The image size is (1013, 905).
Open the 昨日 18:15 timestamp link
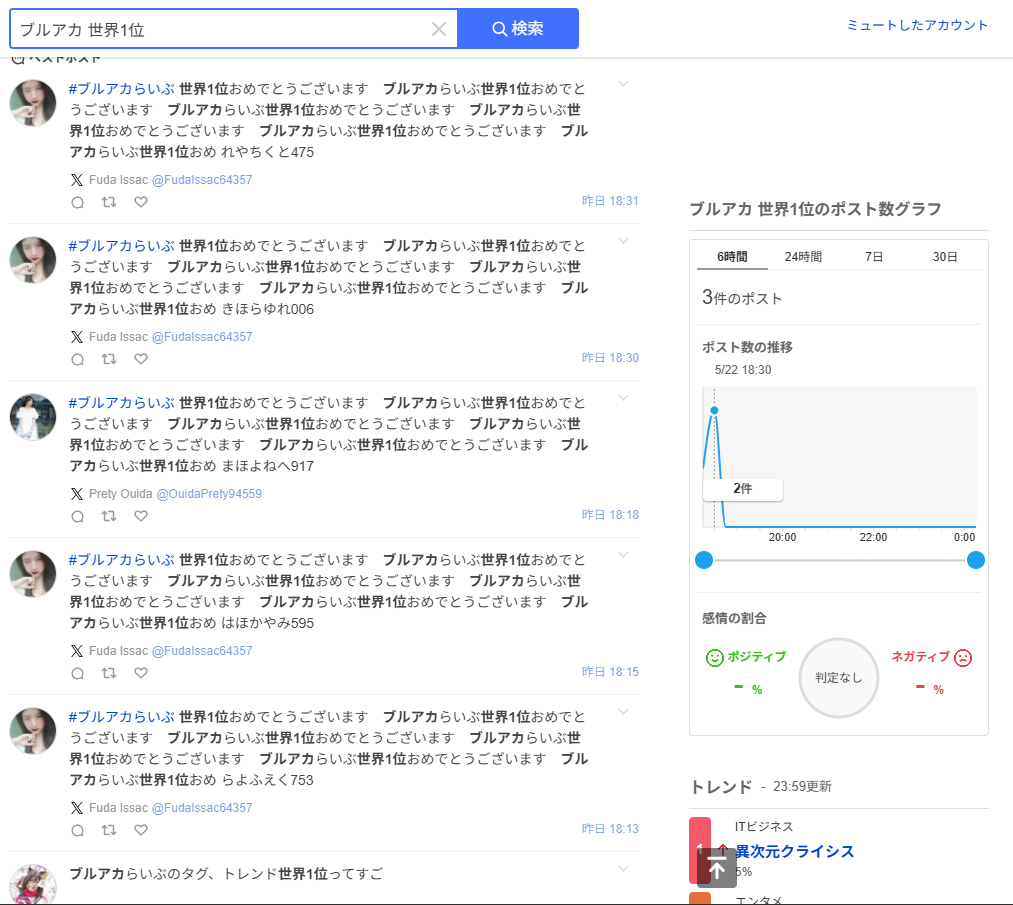[610, 672]
